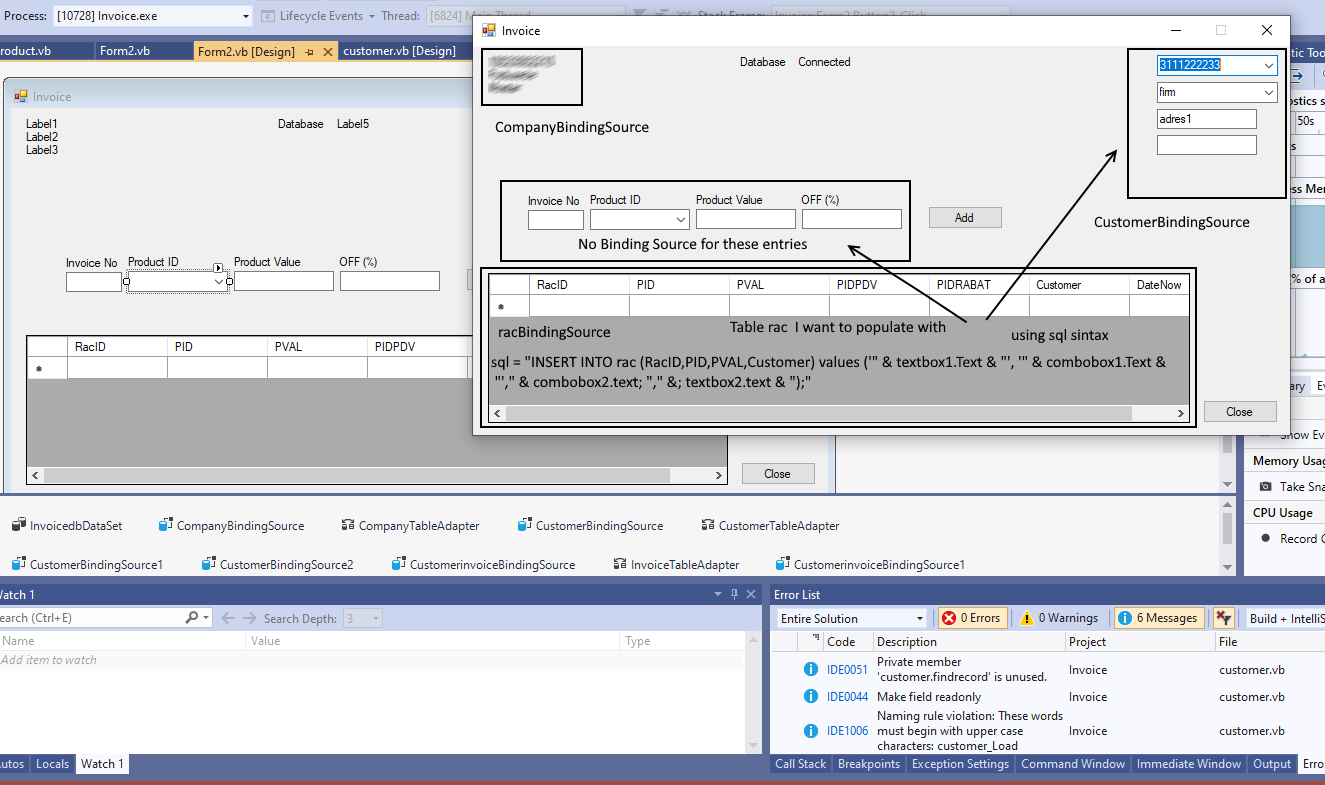Screen dimensions: 1325x785
Task: Open the Build + IntelliSense dropdown
Action: click(x=1285, y=618)
